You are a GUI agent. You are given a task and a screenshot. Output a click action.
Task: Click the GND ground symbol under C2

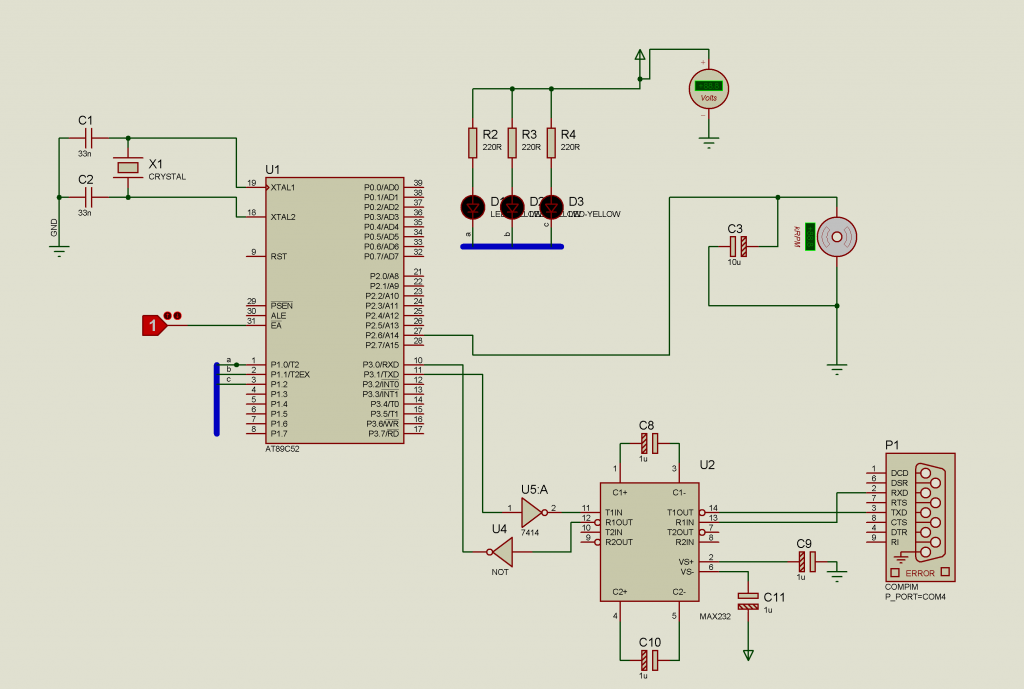coord(59,251)
